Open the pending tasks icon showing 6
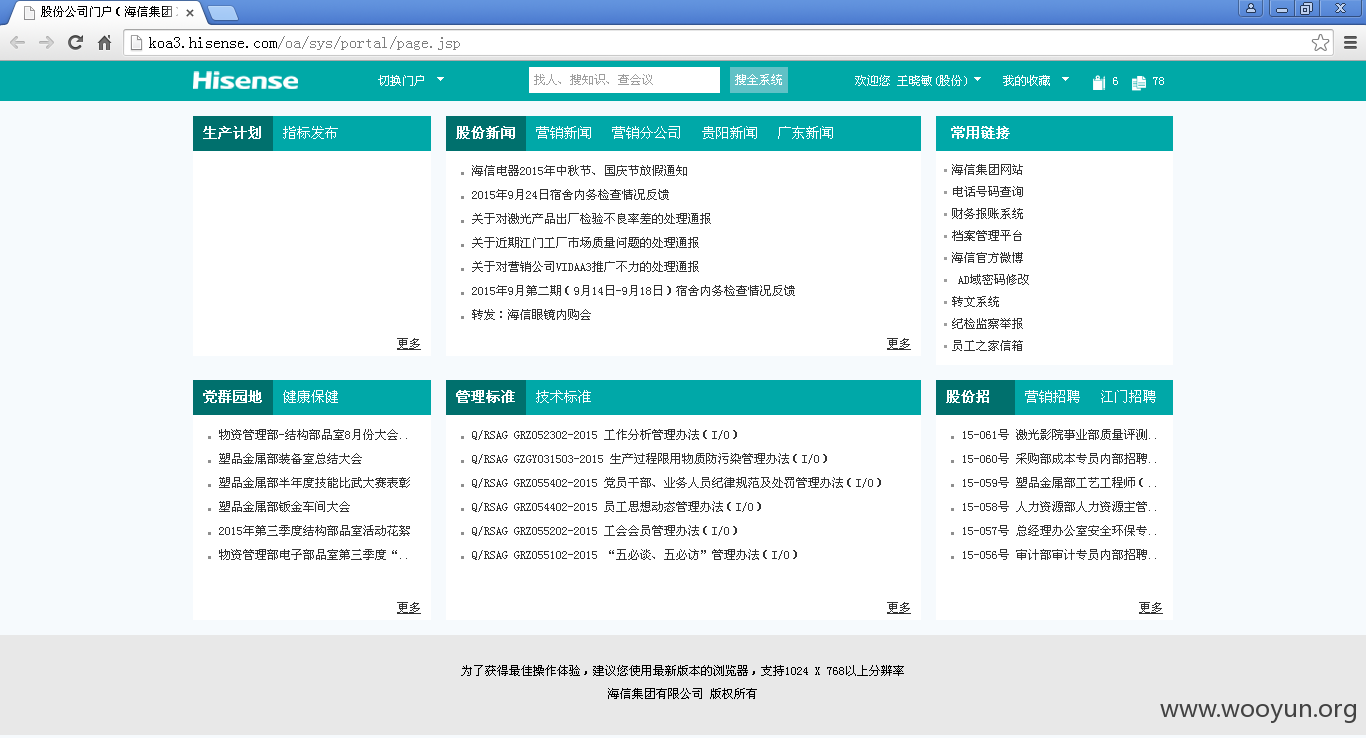The height and width of the screenshot is (738, 1366). click(x=1099, y=82)
